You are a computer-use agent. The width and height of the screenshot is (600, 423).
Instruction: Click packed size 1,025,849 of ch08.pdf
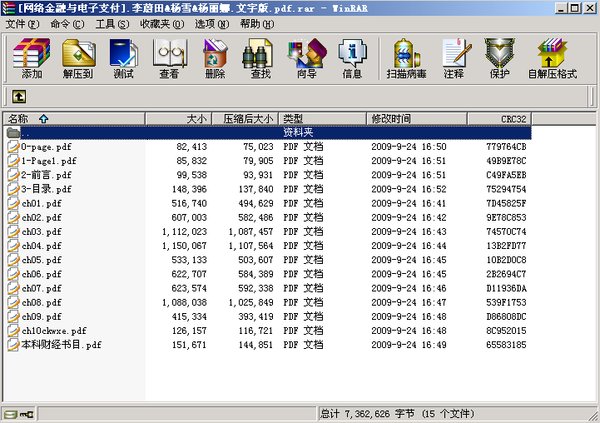[251, 302]
